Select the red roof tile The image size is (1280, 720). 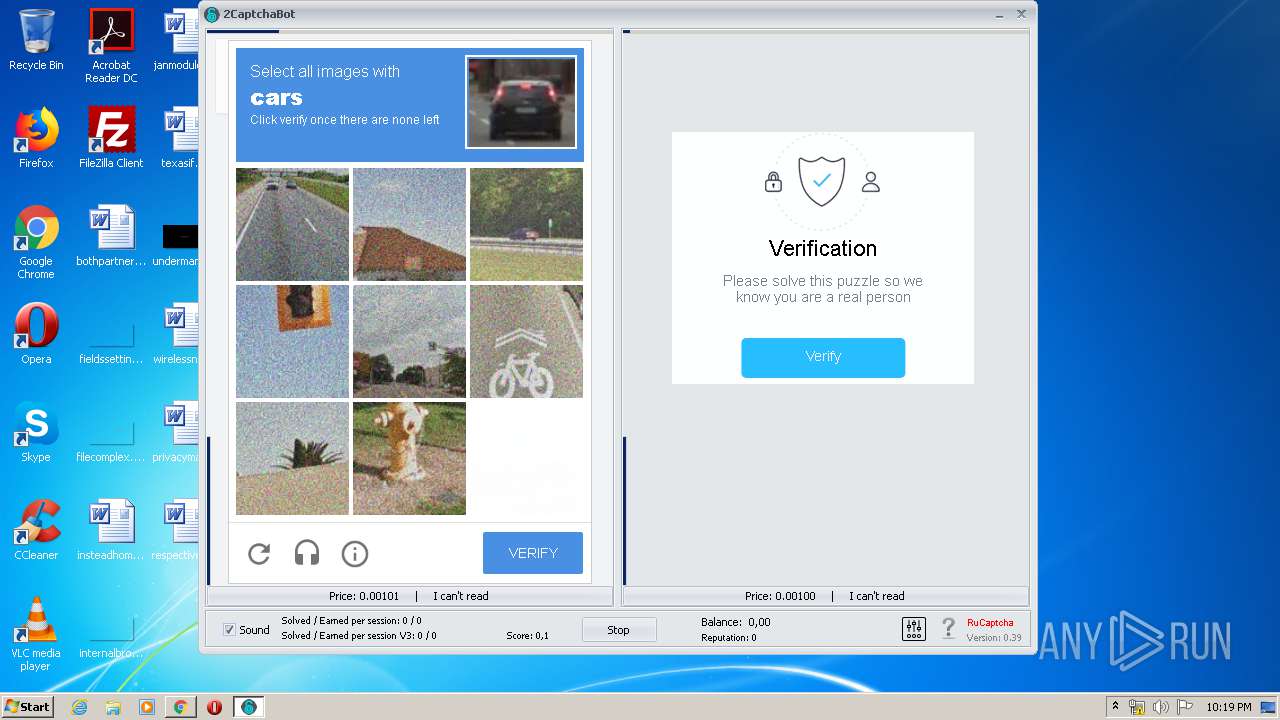409,224
